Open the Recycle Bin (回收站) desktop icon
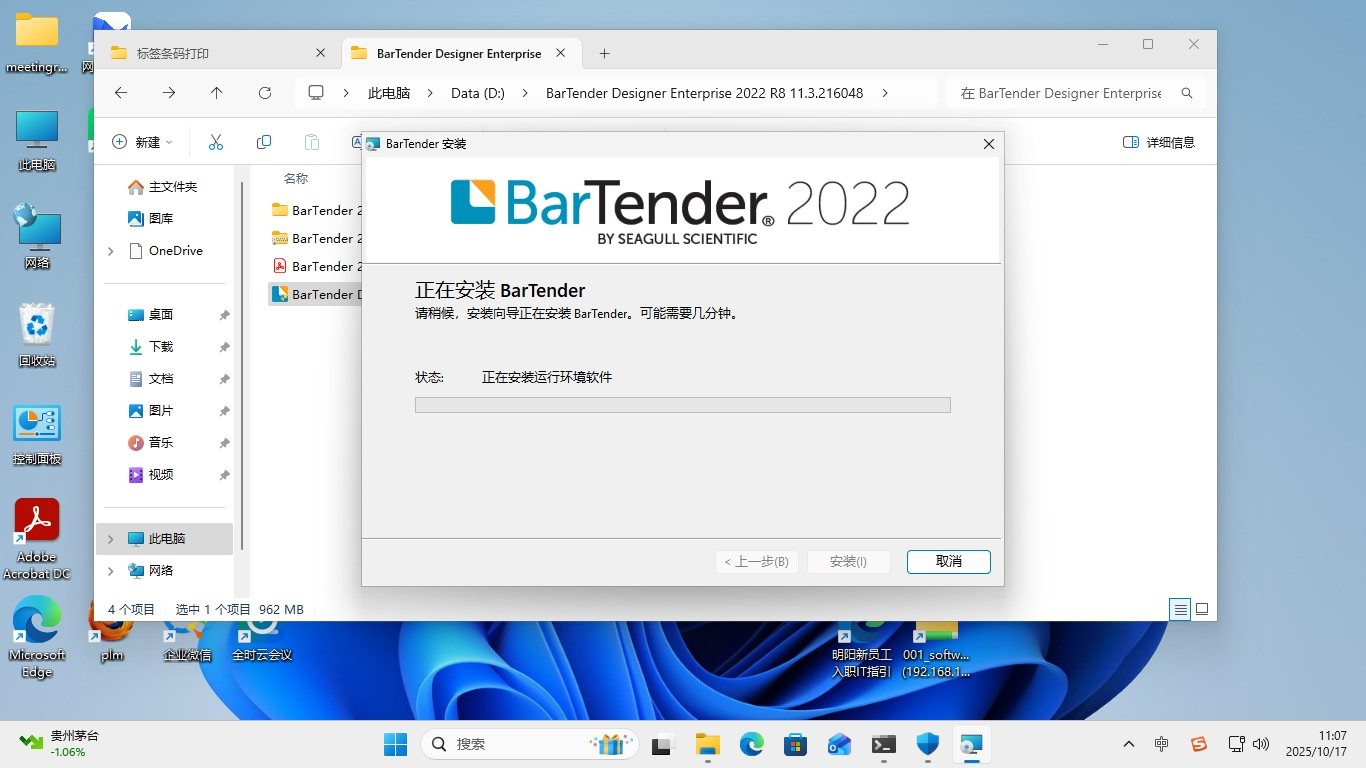The height and width of the screenshot is (768, 1366). click(x=37, y=335)
